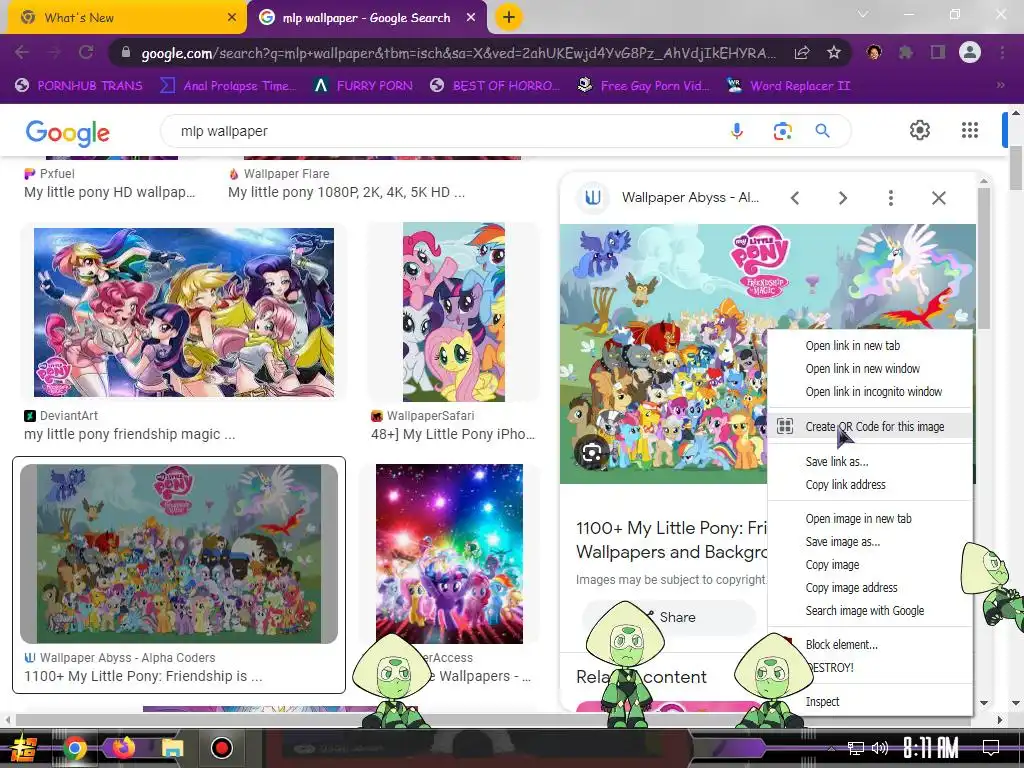
Task: Show more bookmarks with double chevron
Action: 1000,85
